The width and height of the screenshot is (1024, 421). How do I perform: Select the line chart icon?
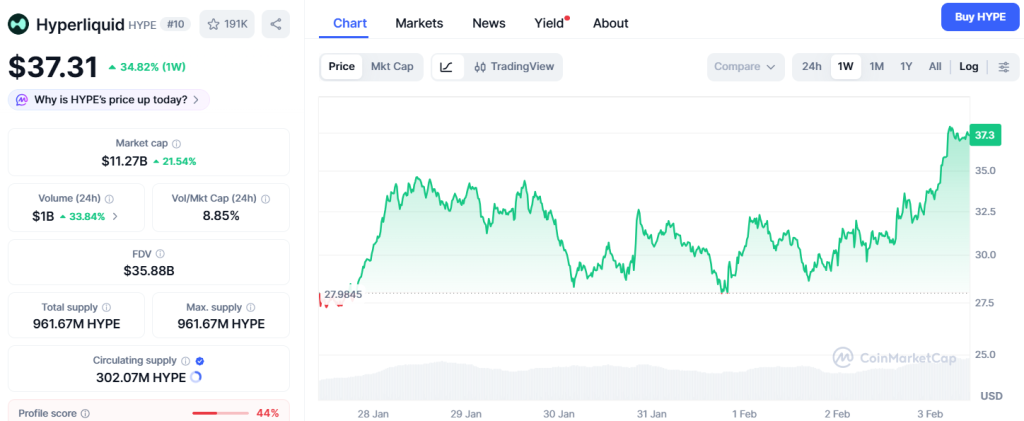(446, 67)
